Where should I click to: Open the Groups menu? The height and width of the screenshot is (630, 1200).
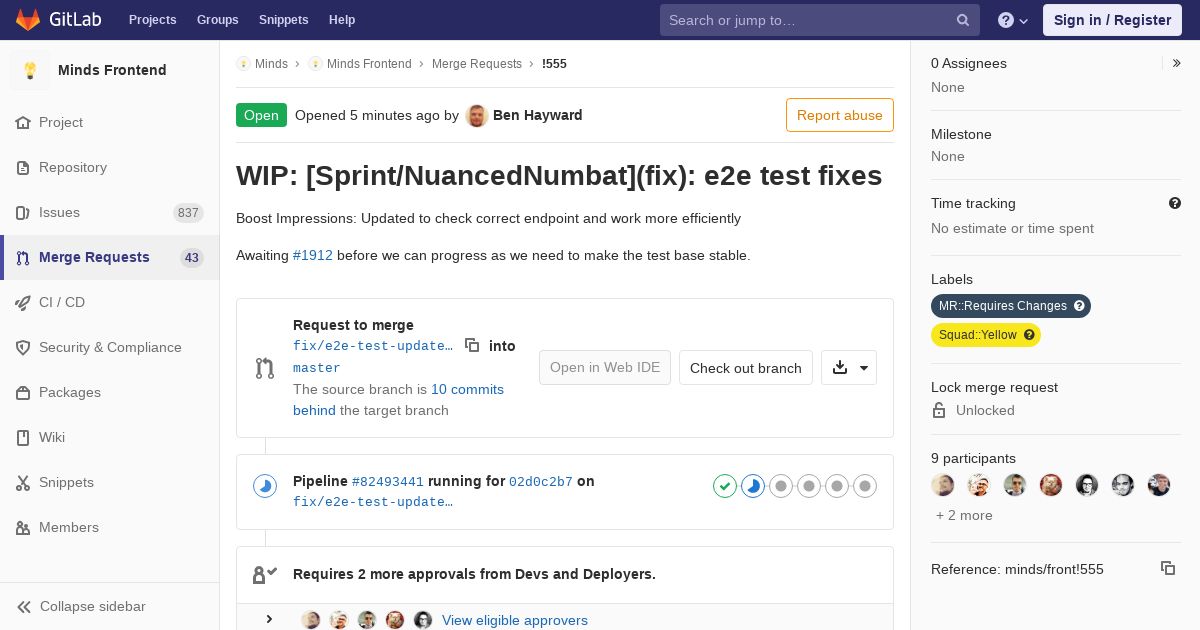pos(218,20)
